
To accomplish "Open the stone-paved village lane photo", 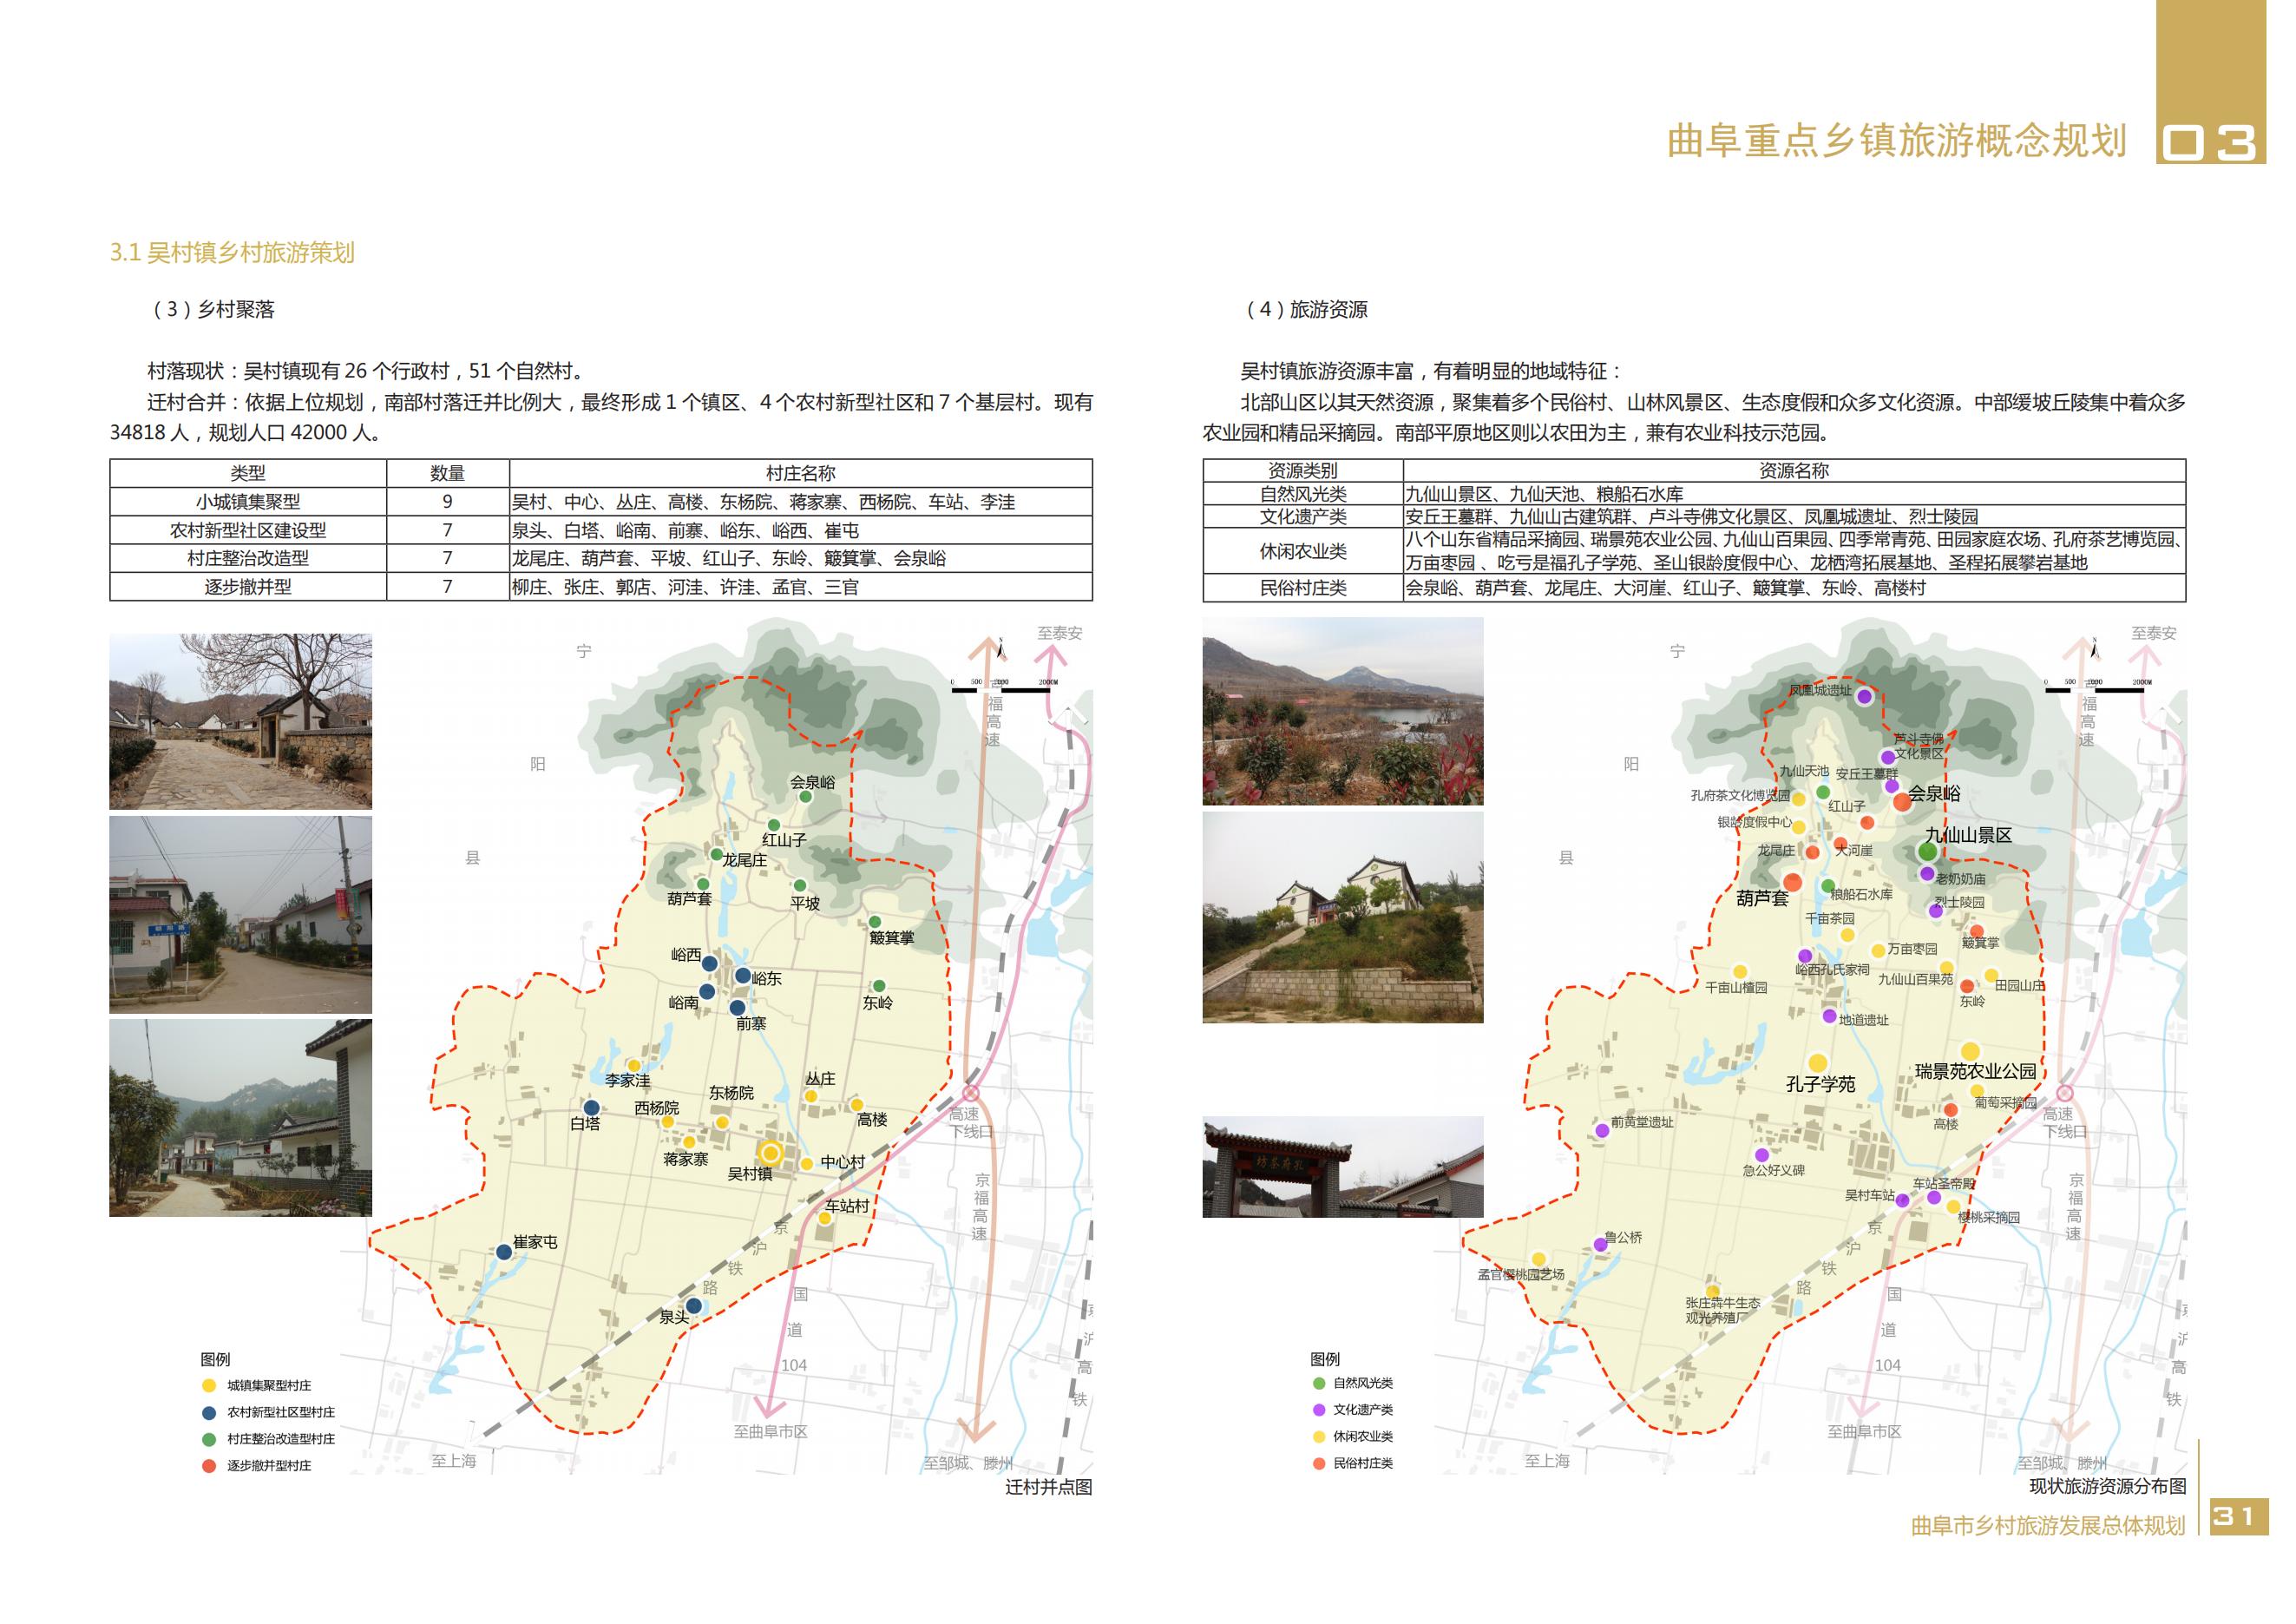I will [240, 721].
